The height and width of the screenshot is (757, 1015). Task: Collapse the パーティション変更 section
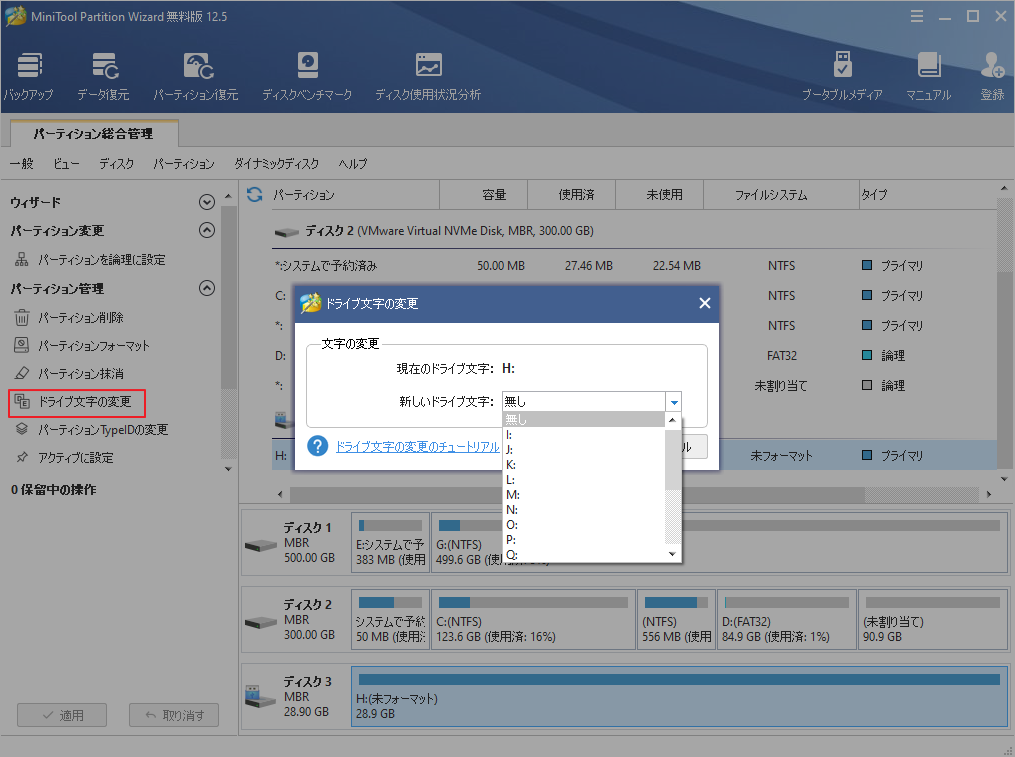207,230
